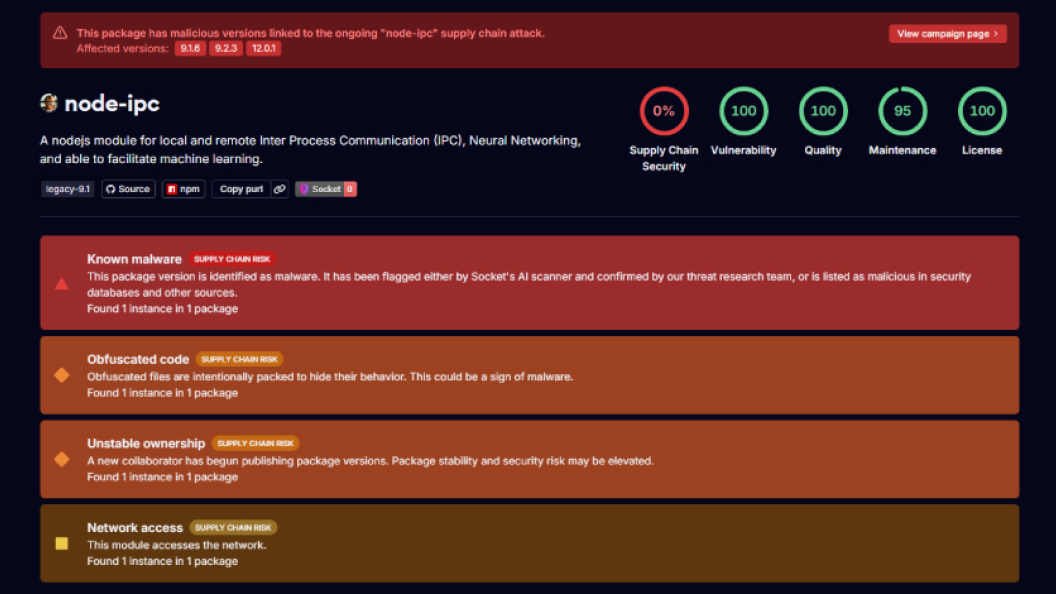
Task: Click the red triangle icon on Known malware
Action: click(x=61, y=284)
